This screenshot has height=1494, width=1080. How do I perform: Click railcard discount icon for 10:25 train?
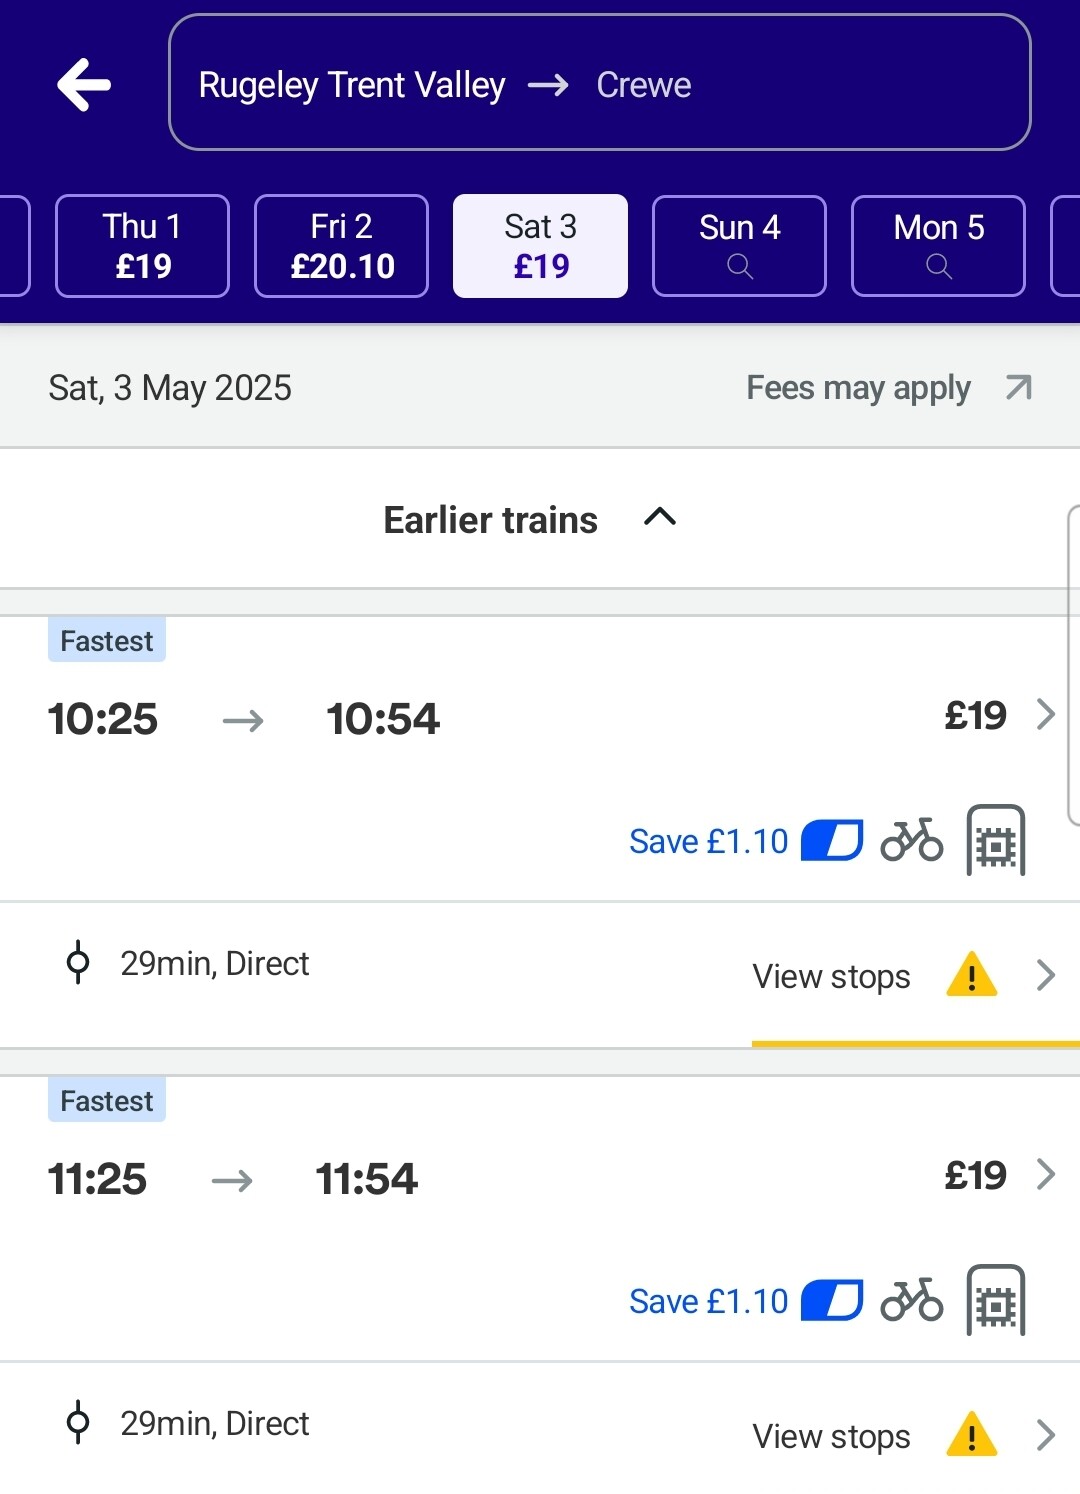[x=832, y=840]
